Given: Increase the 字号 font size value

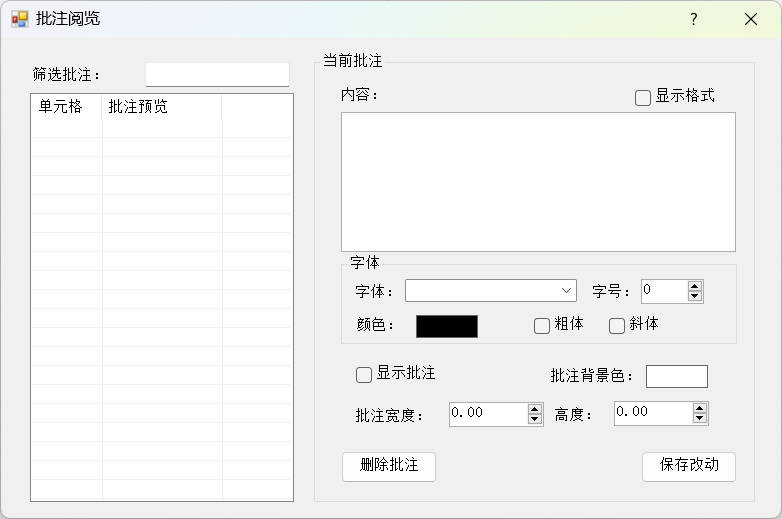Looking at the screenshot, I should 695,286.
